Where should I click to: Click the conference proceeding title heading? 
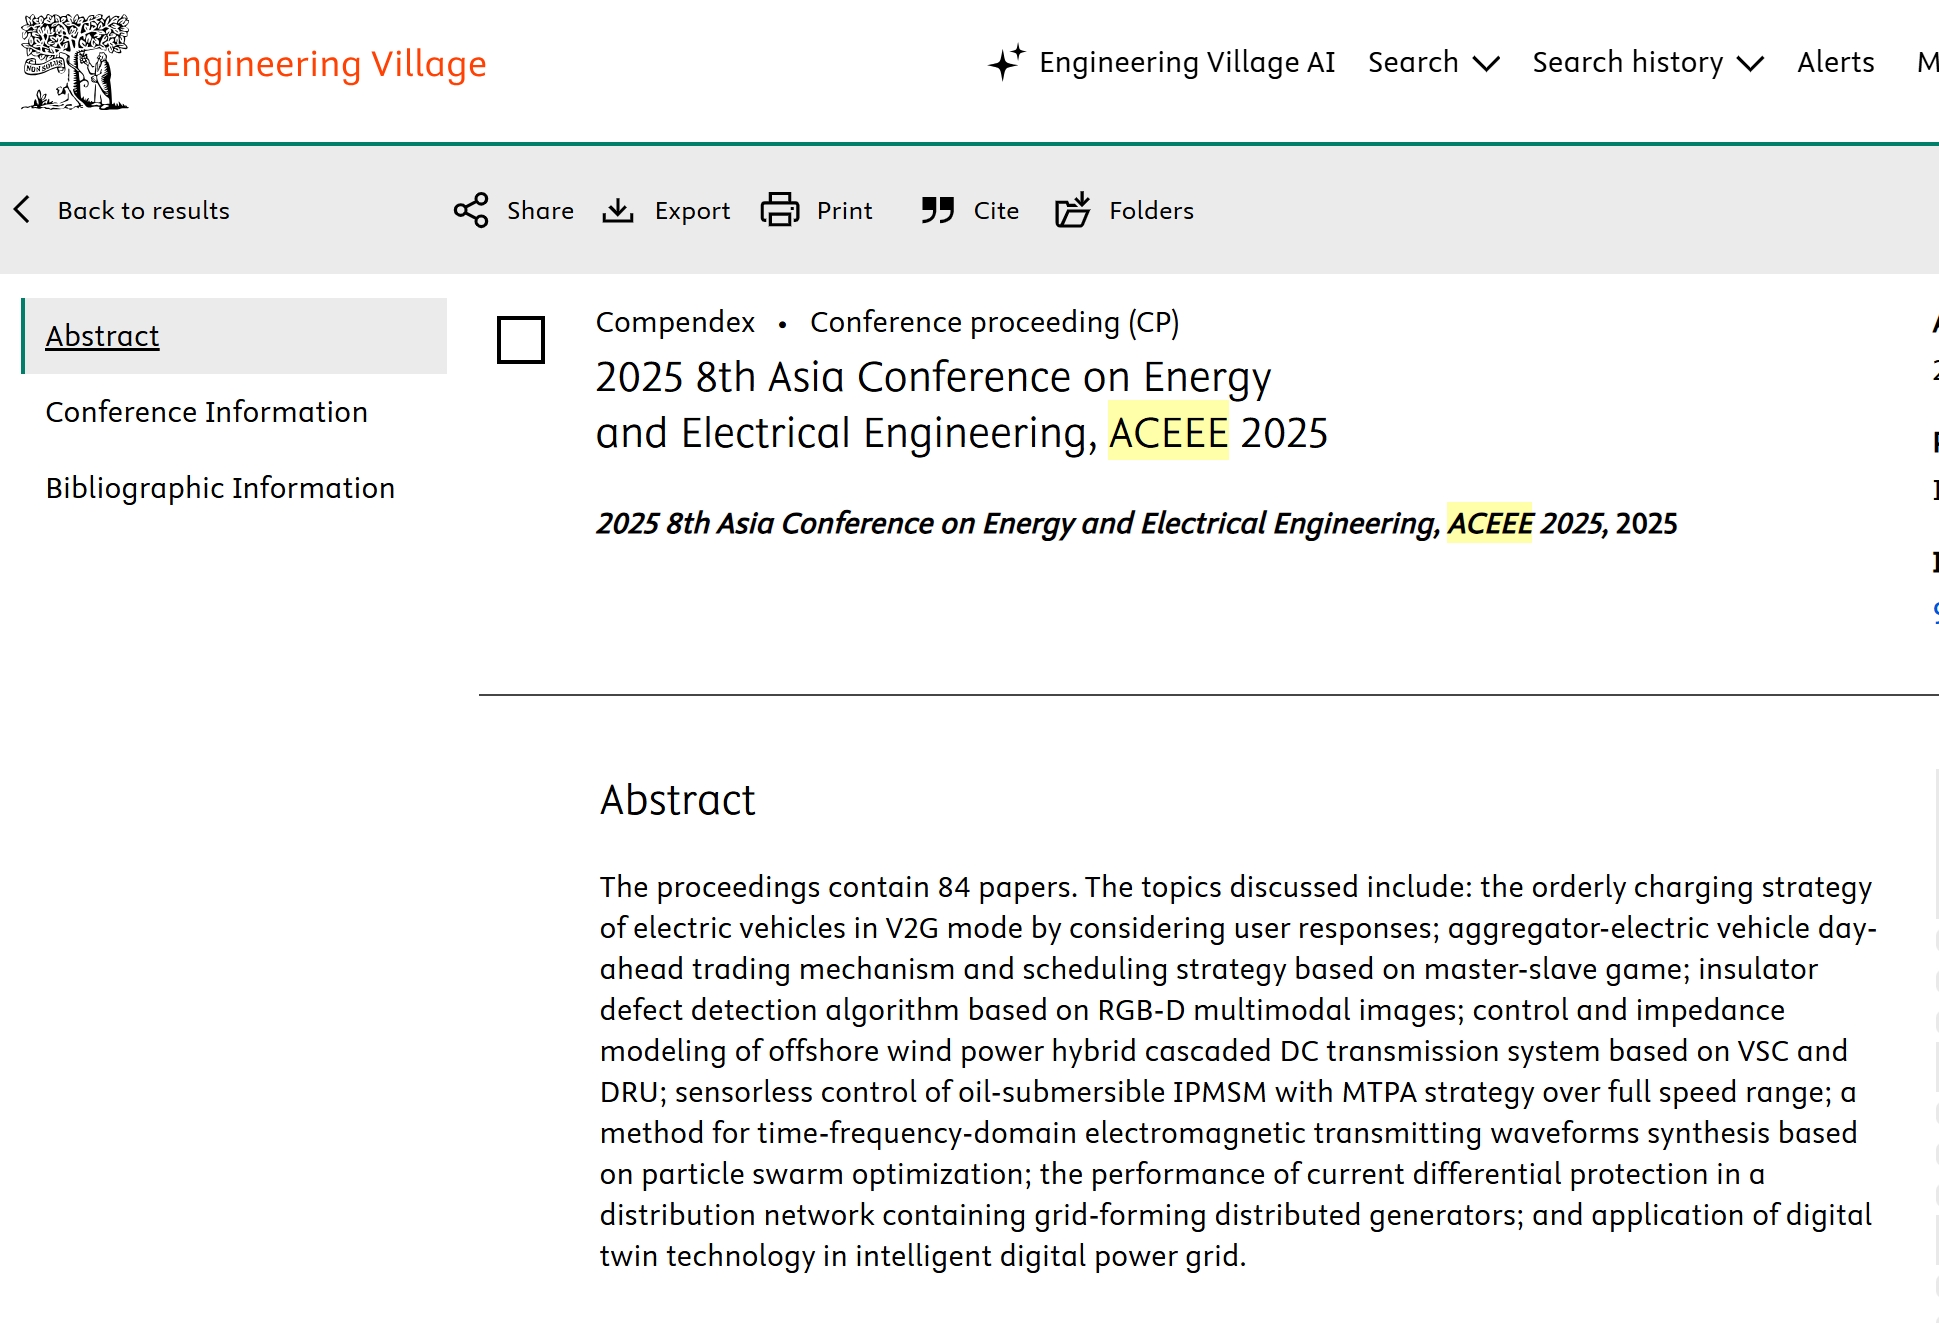click(x=960, y=405)
